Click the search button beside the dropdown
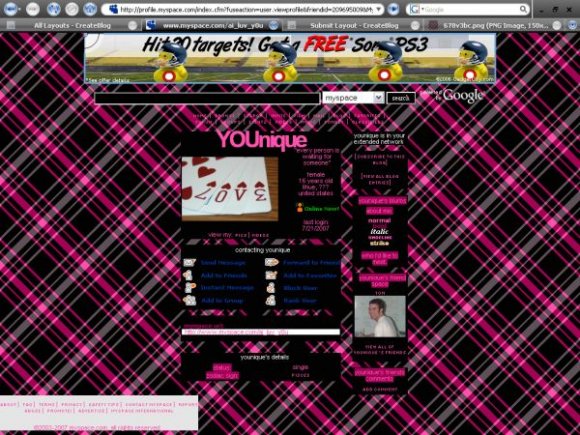Screen dimensions: 580x435 pyautogui.click(x=401, y=98)
